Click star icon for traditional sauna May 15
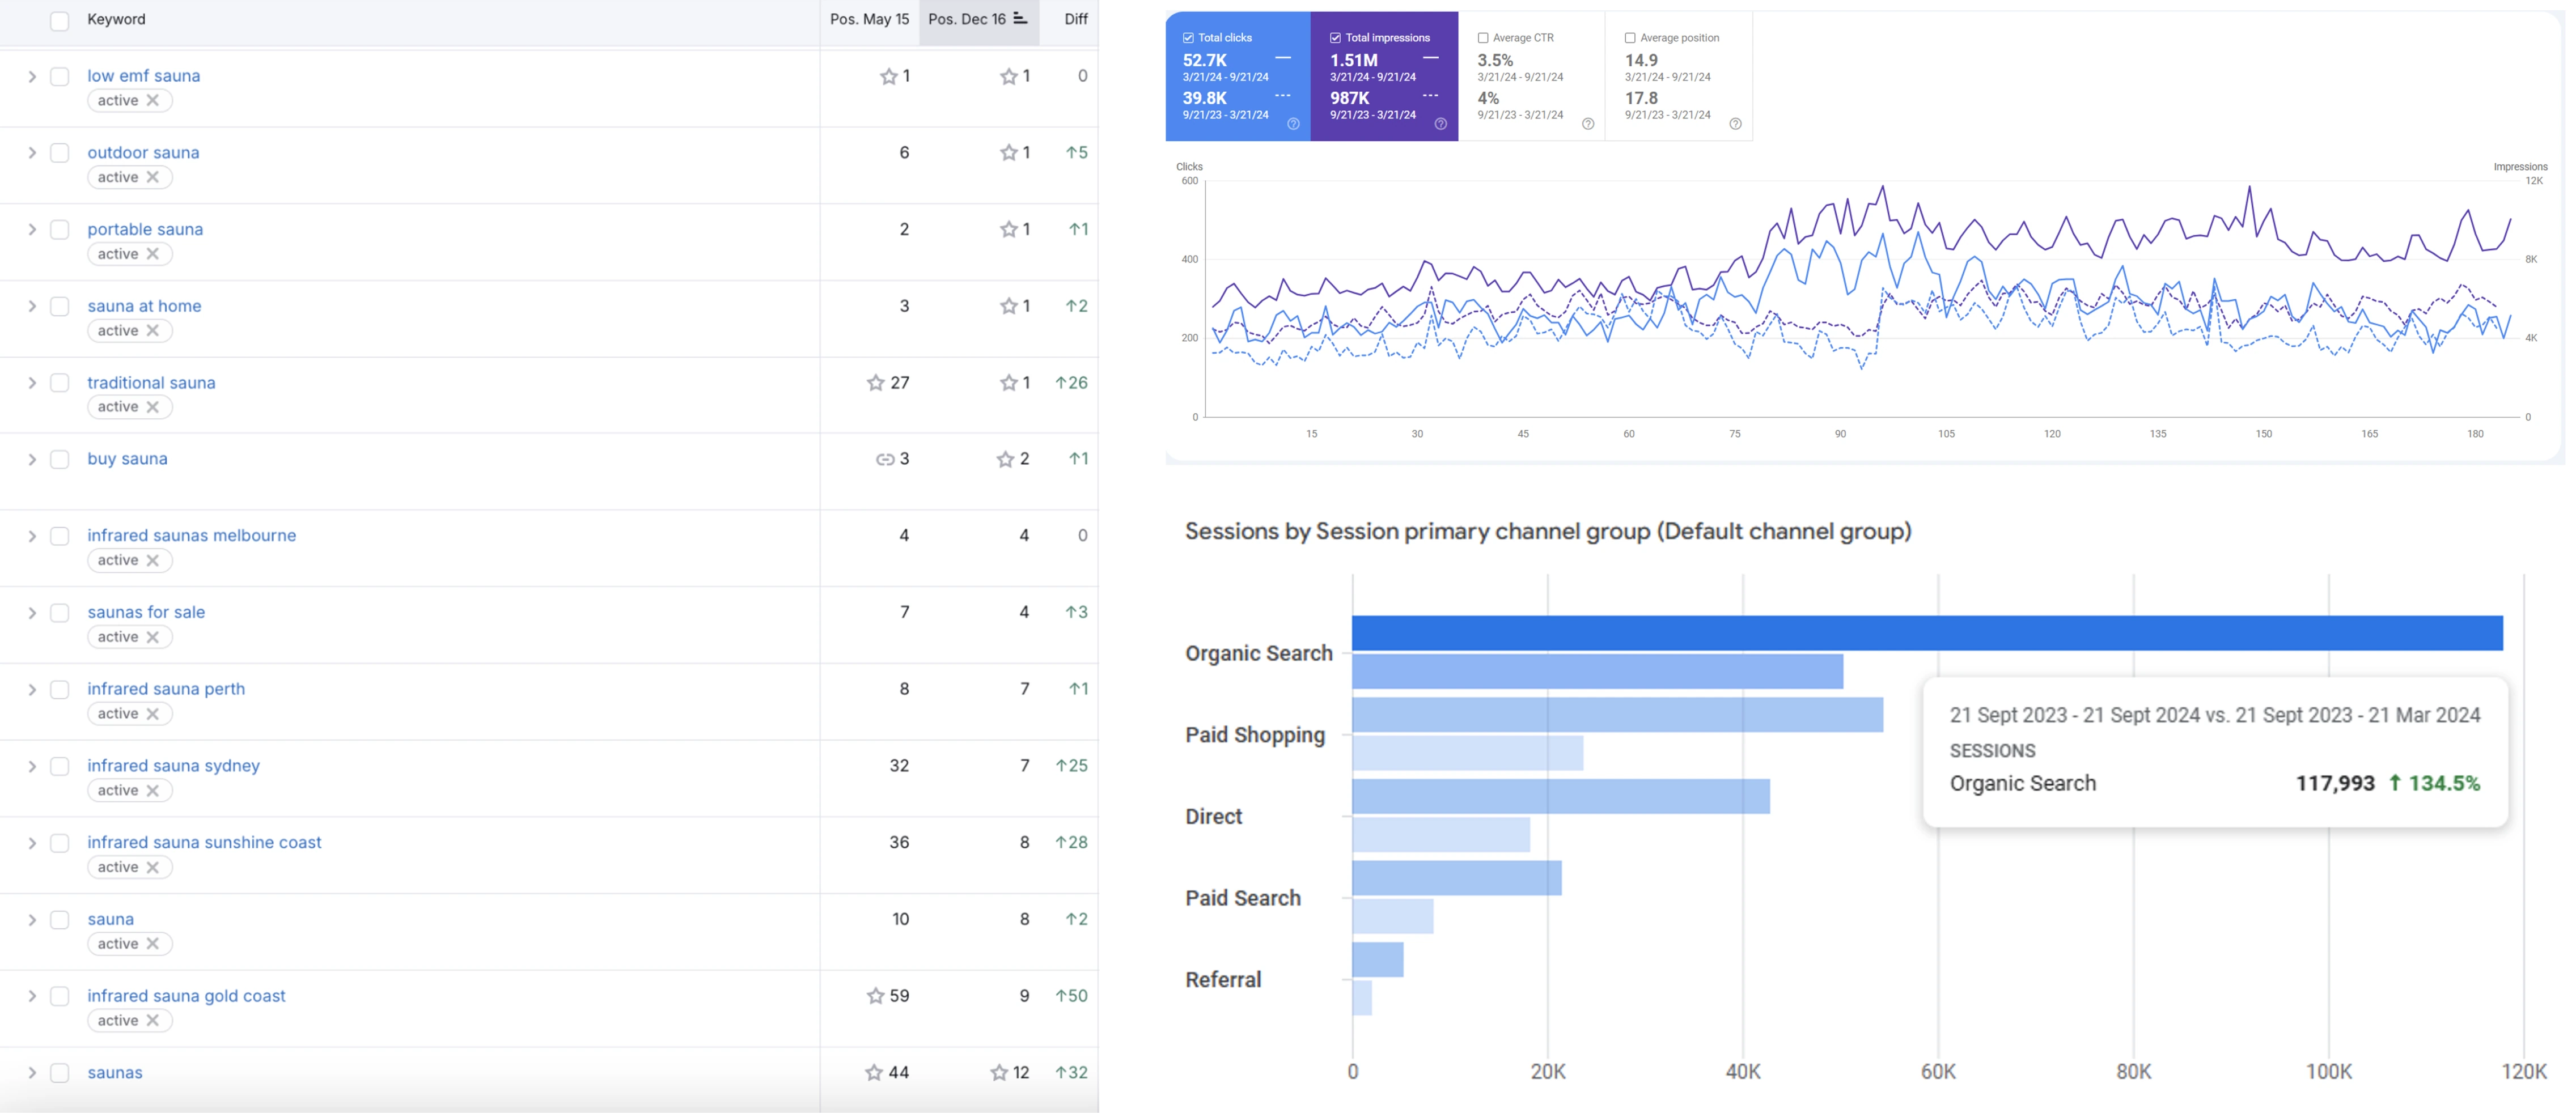Viewport: 2576px width, 1113px height. (875, 383)
